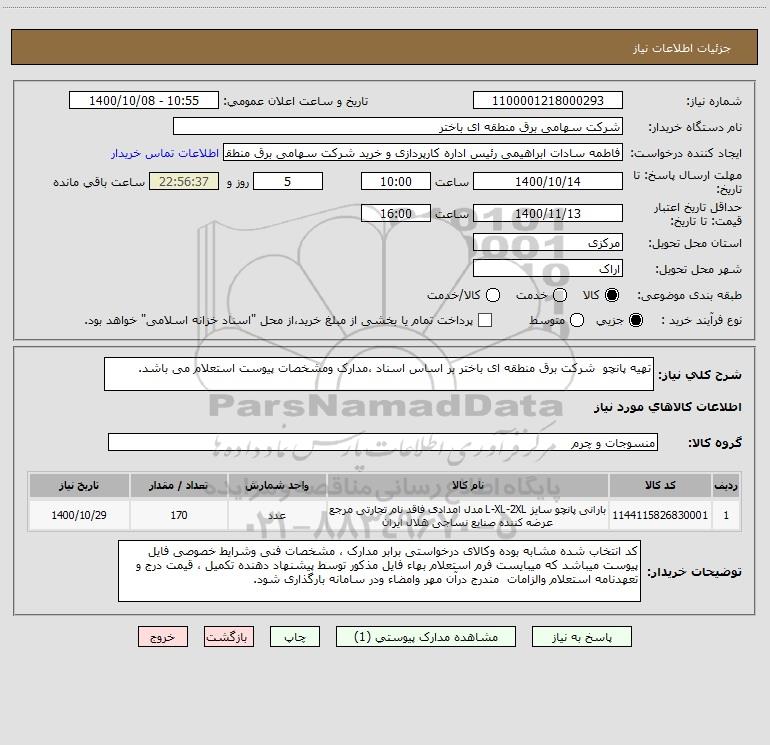
Task: Click the چاپ print button
Action: click(295, 637)
